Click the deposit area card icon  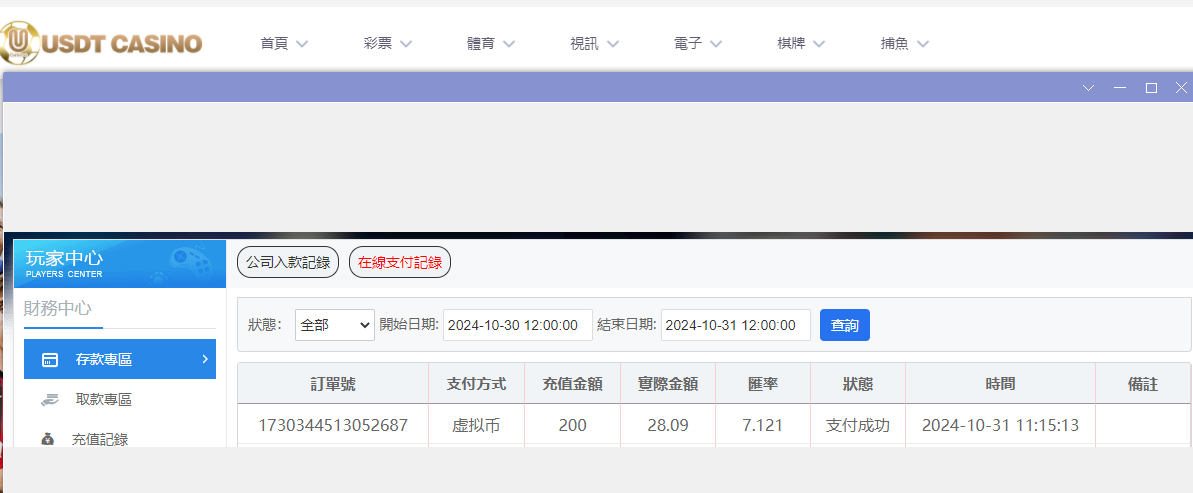click(50, 360)
